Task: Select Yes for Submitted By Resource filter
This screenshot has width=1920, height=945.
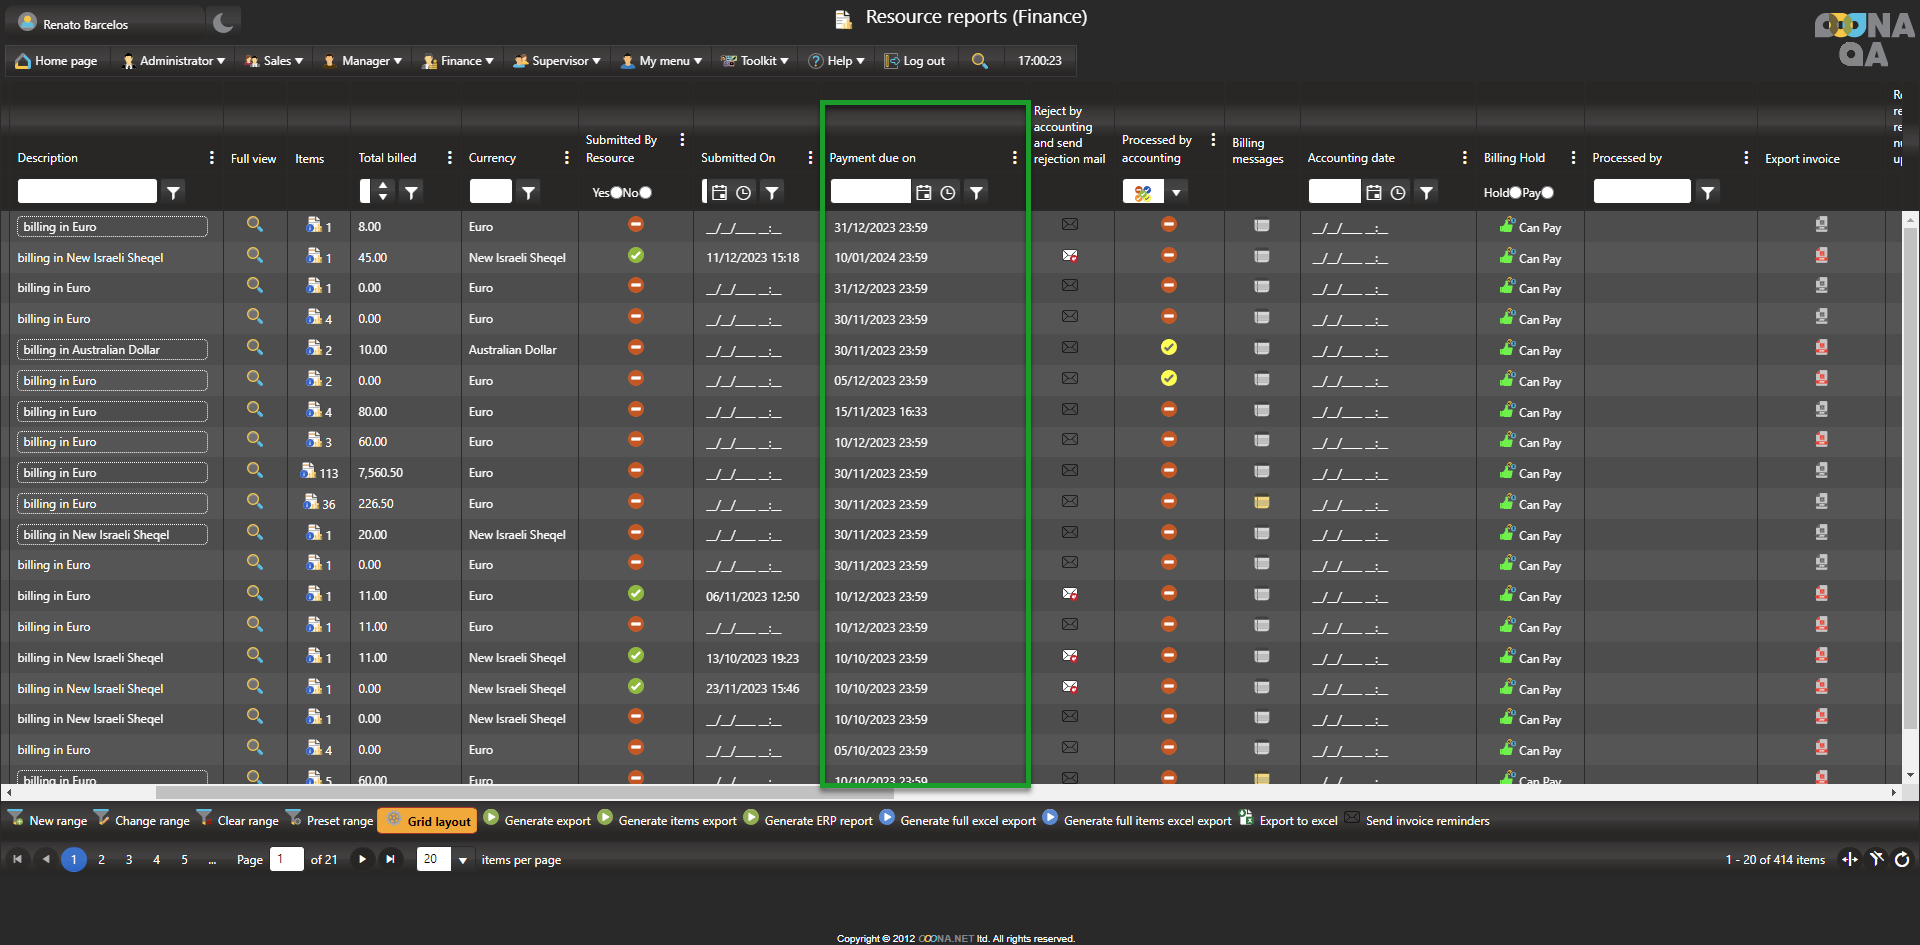Action: point(616,193)
